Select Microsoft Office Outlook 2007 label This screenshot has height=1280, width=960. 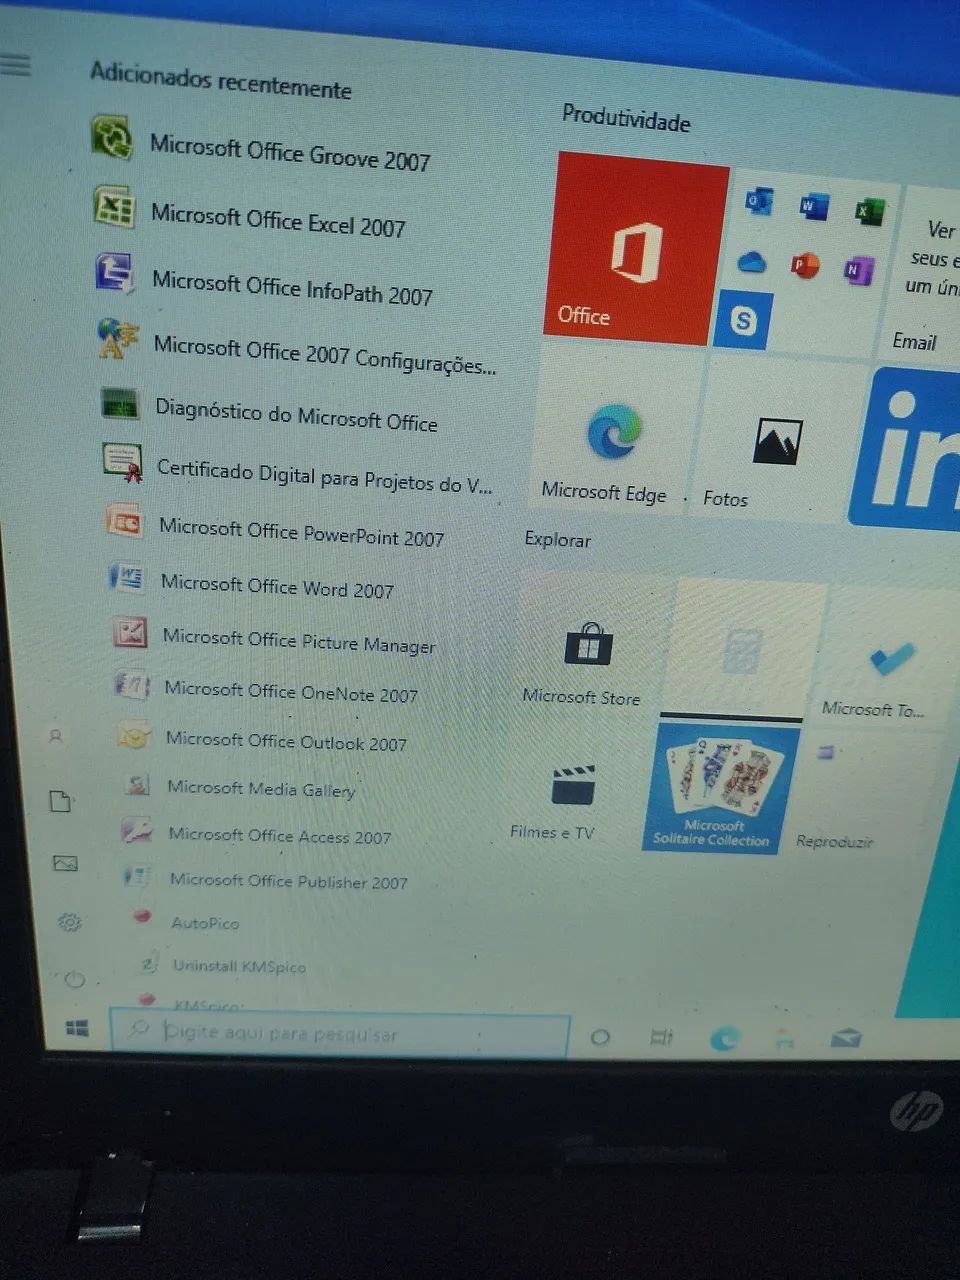pos(287,741)
